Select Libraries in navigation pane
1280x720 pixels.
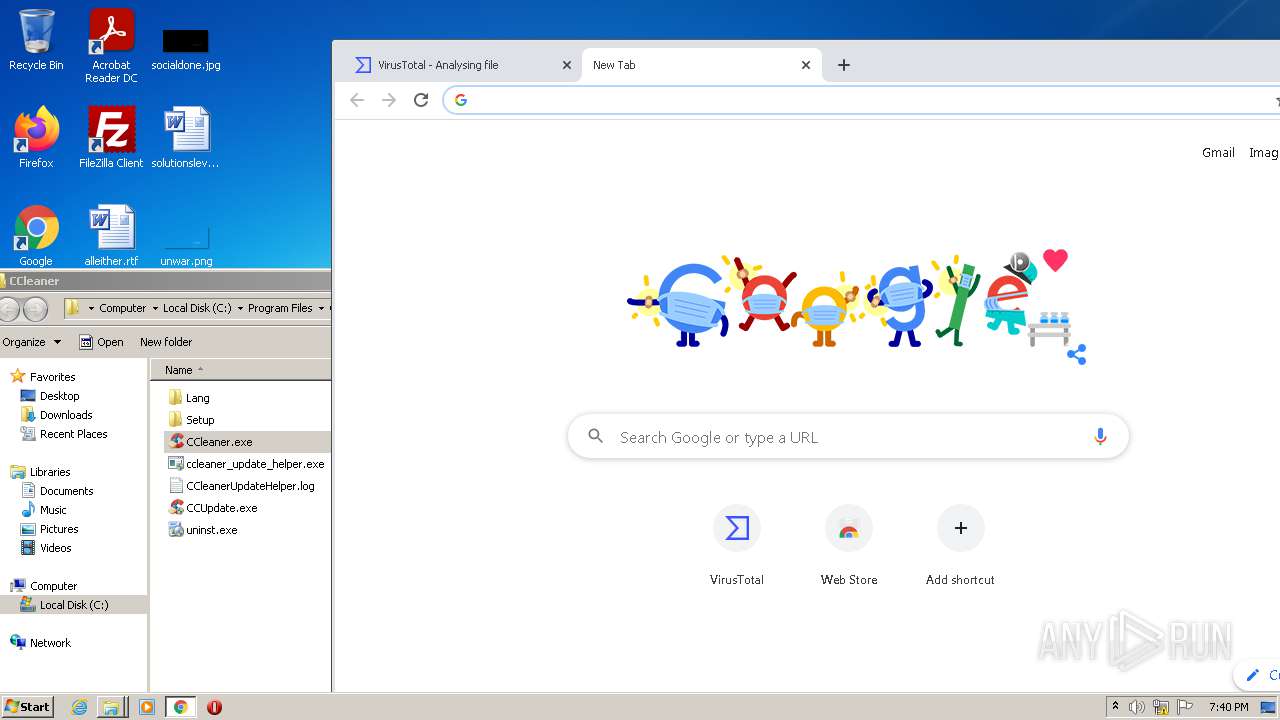[x=40, y=472]
